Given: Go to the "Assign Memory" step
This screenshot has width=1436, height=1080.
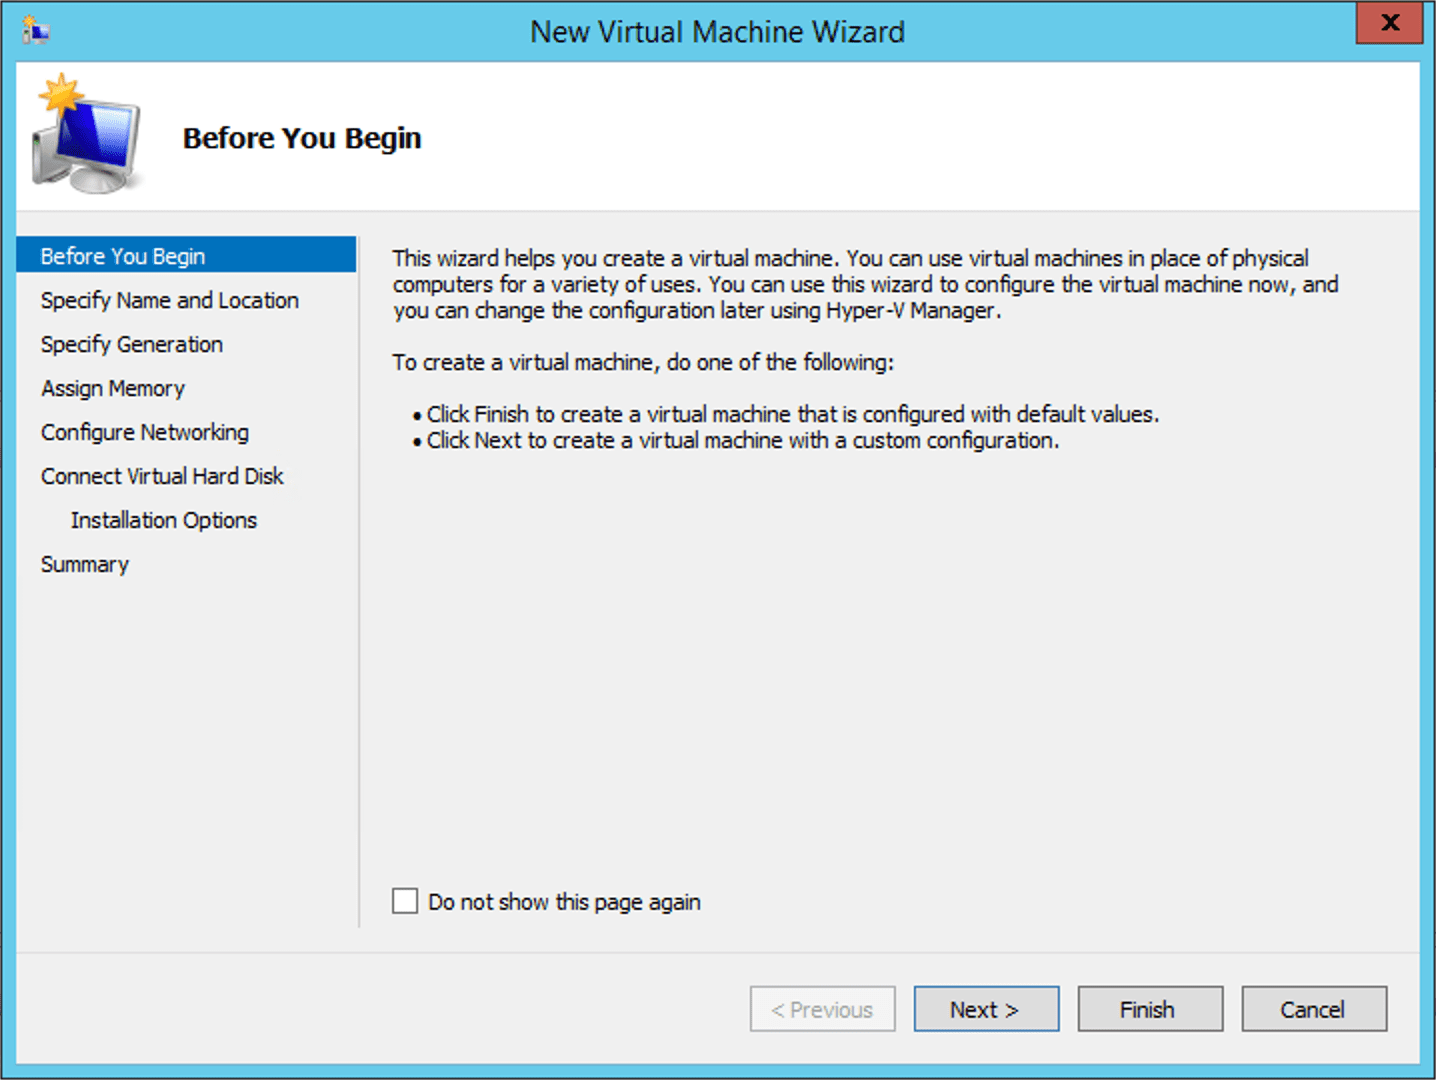Looking at the screenshot, I should click(112, 388).
